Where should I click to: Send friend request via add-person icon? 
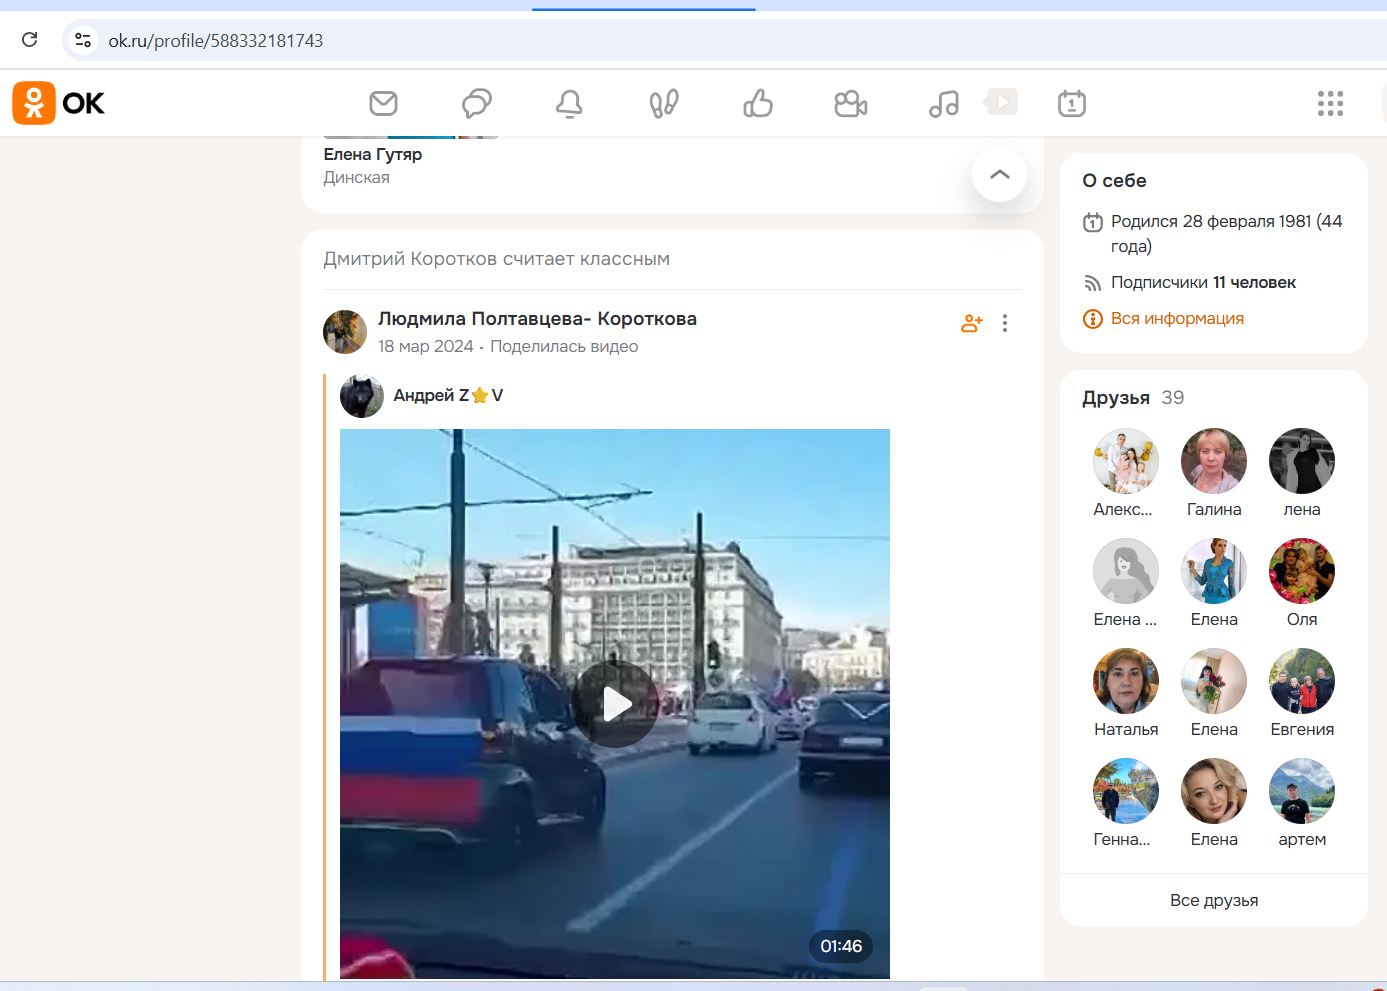pyautogui.click(x=971, y=323)
